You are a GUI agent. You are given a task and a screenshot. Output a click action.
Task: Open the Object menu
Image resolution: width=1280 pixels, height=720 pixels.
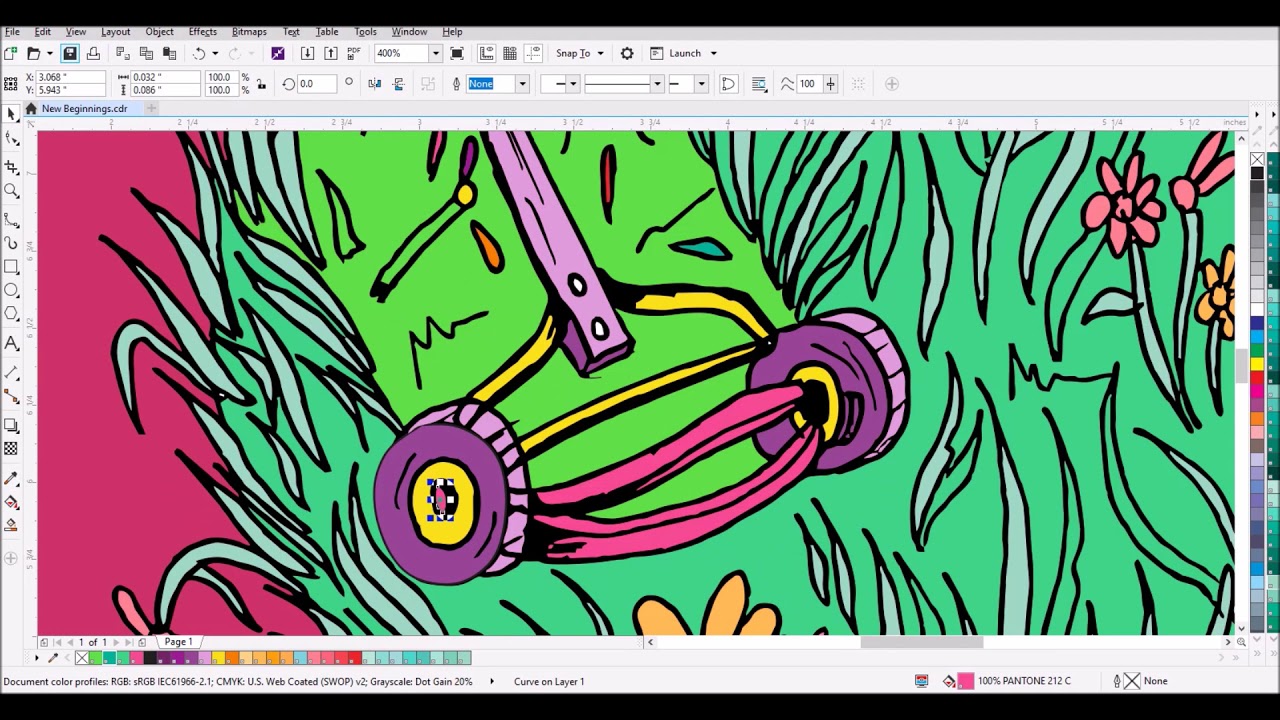[x=159, y=31]
